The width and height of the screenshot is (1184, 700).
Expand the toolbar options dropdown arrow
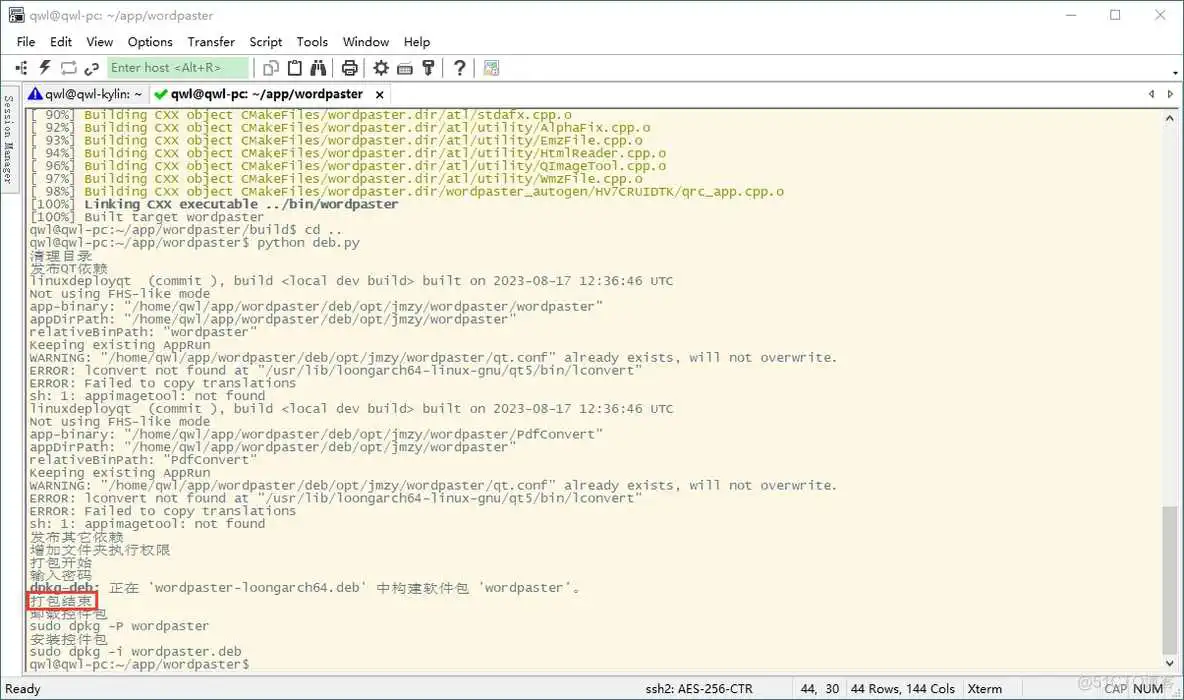(x=1174, y=71)
